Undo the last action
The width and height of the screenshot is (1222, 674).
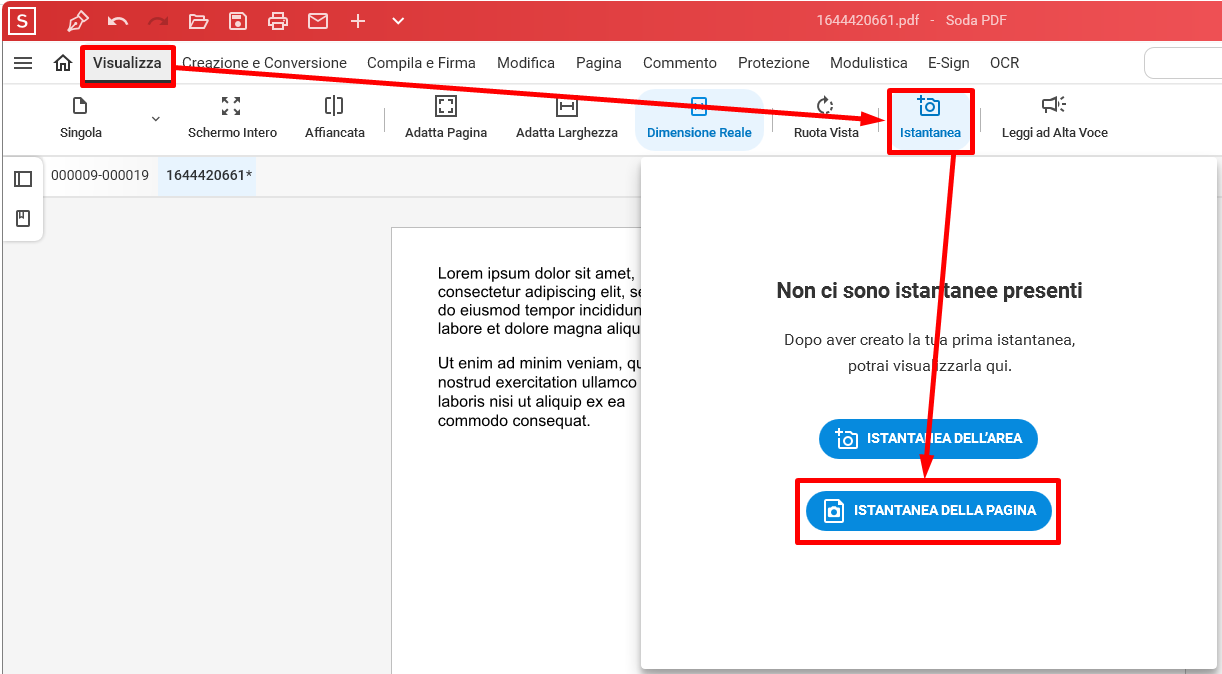tap(118, 21)
